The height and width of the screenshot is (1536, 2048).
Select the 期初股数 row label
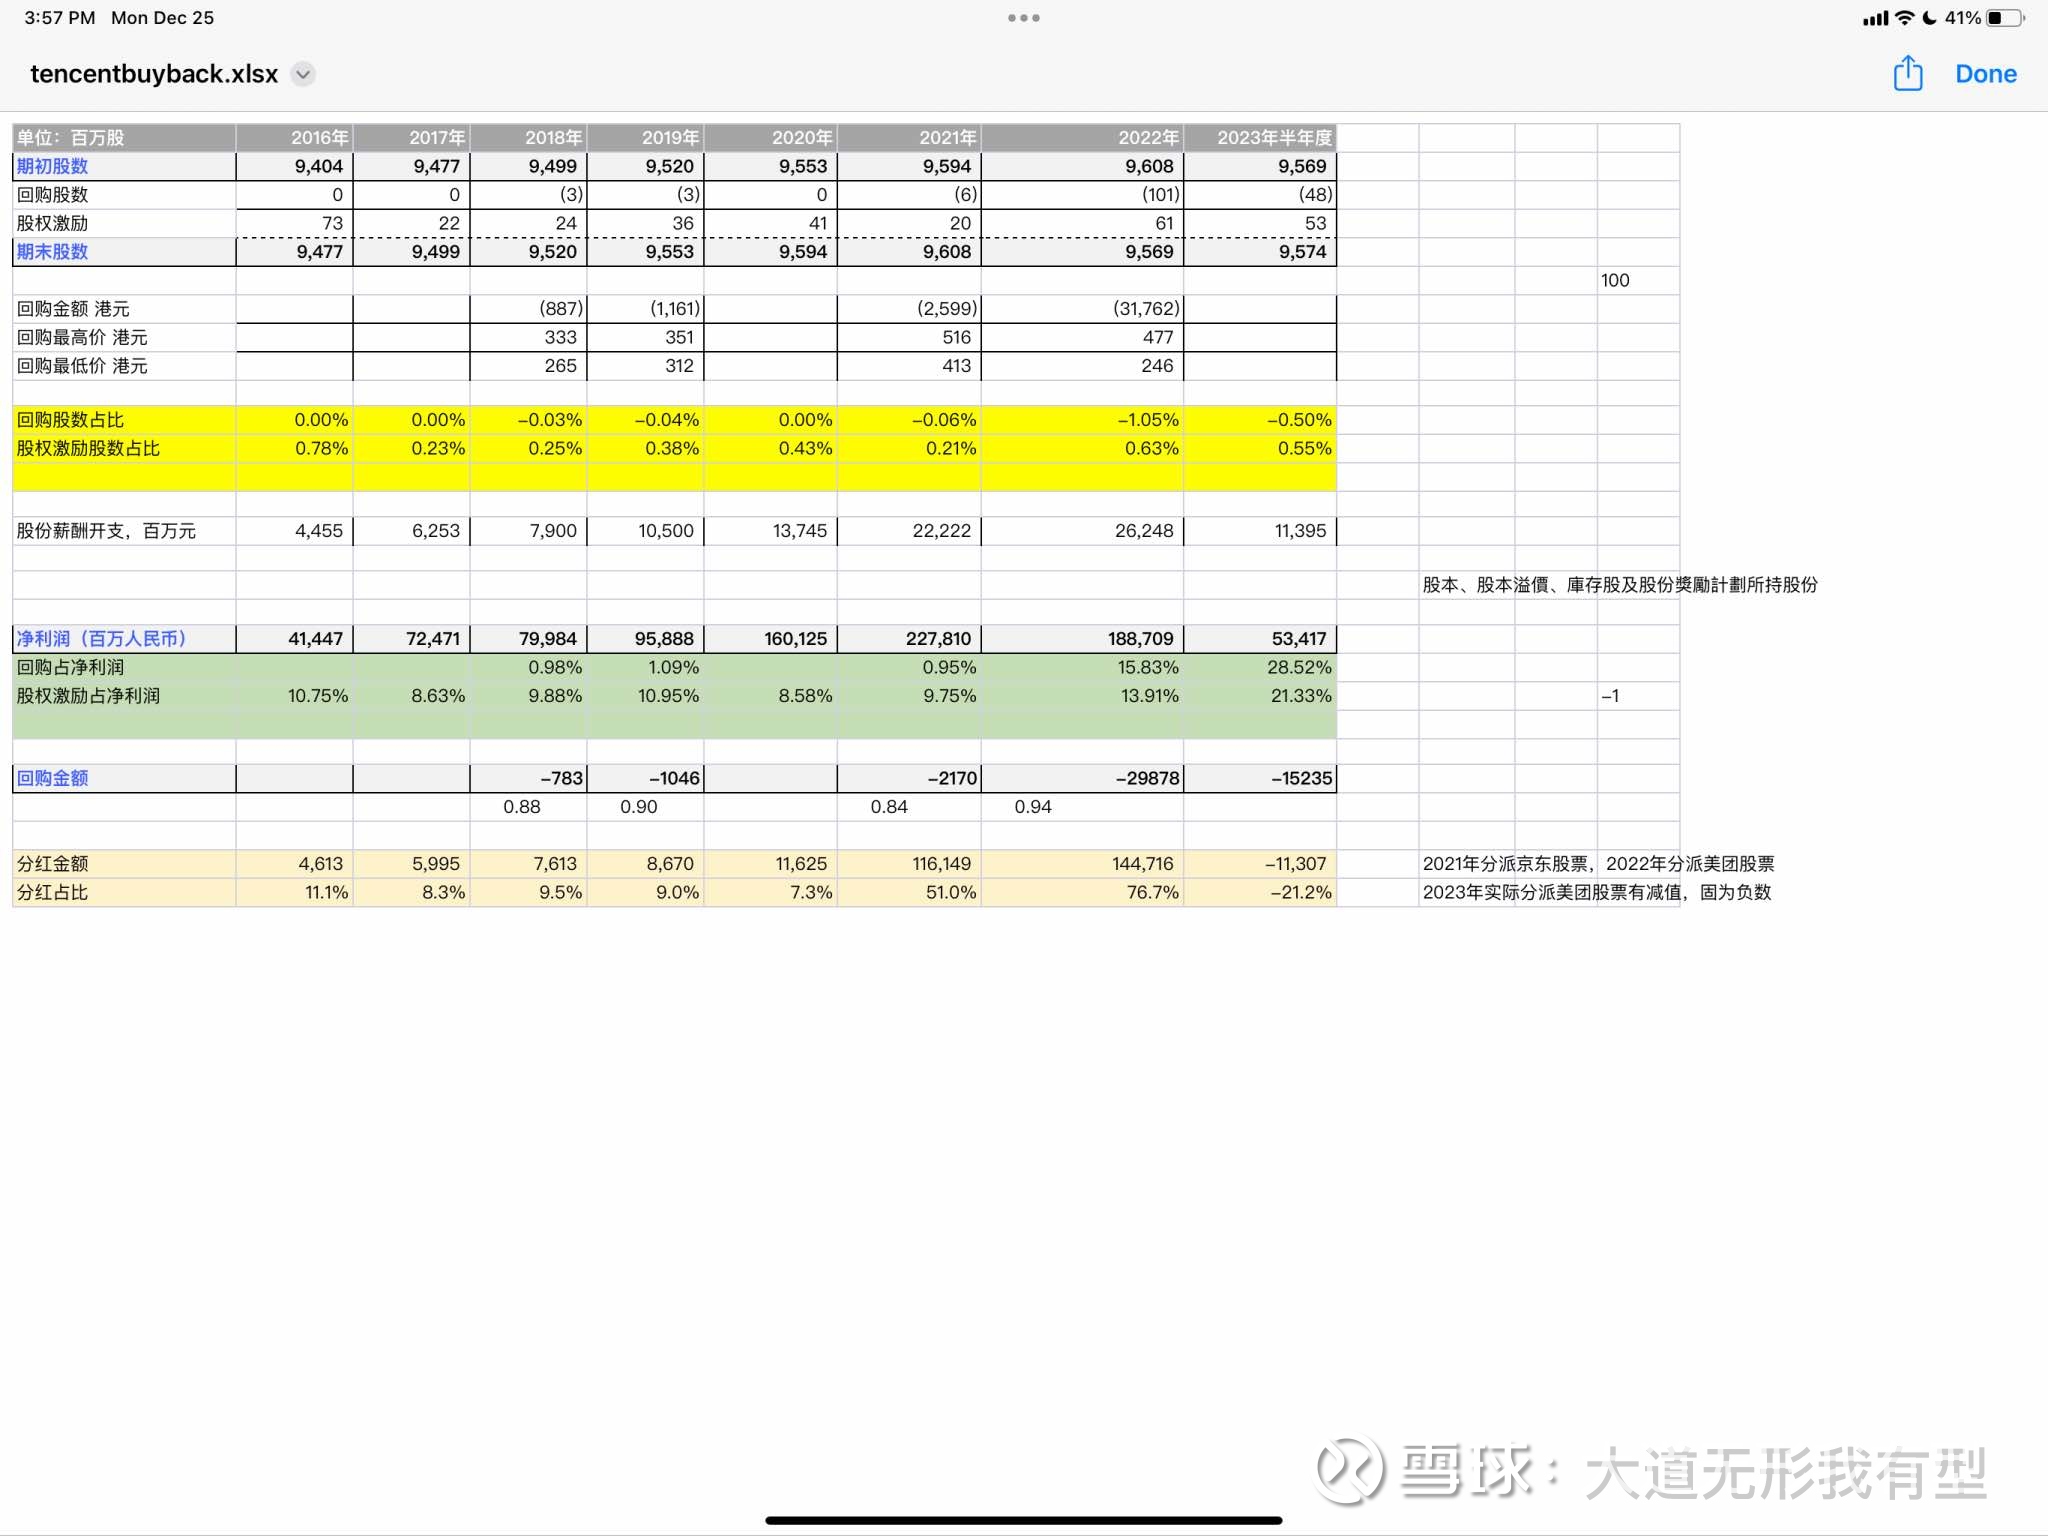click(124, 166)
